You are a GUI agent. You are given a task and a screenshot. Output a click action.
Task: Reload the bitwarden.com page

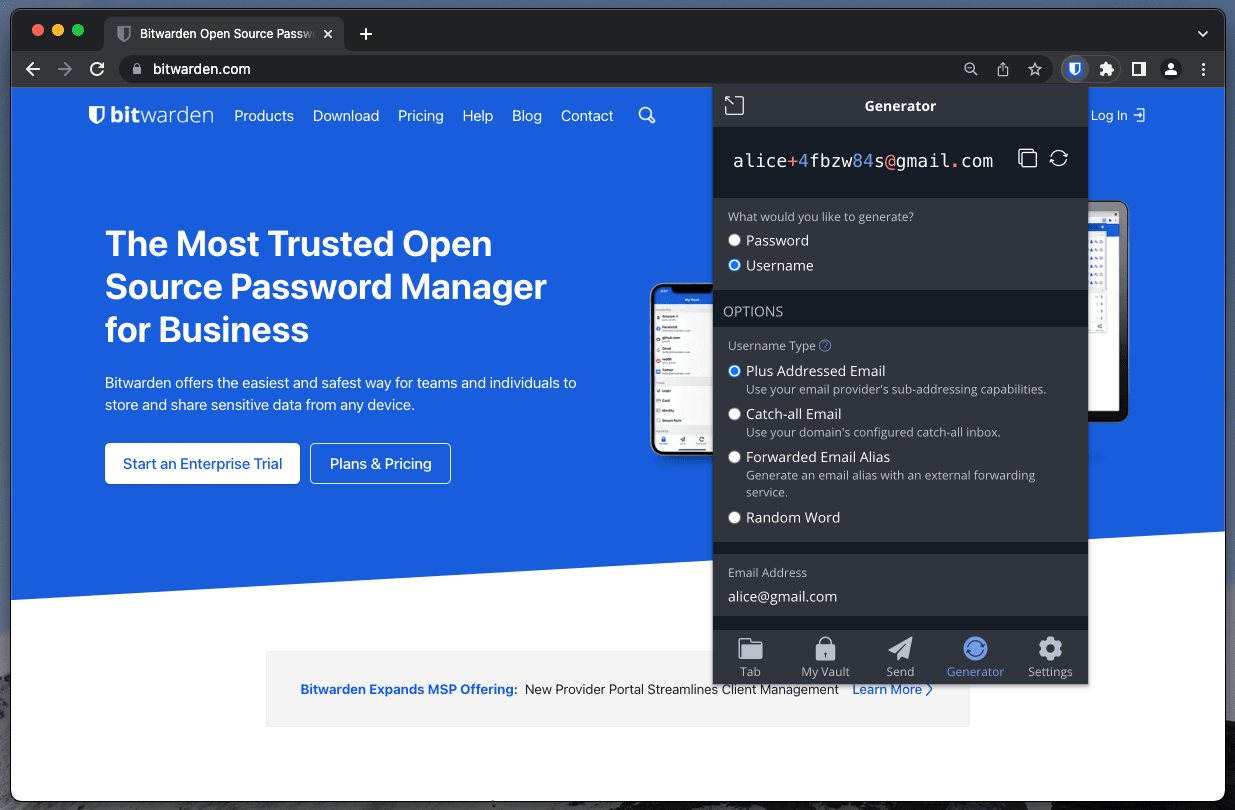[x=97, y=69]
